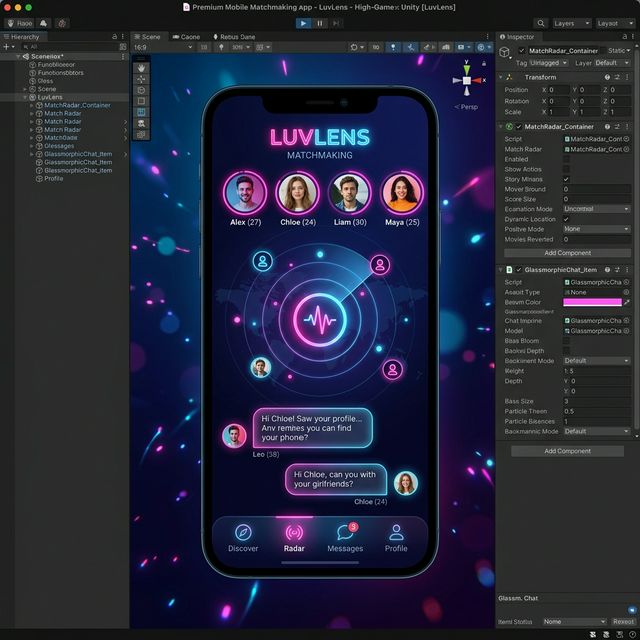640x640 pixels.
Task: Click the Rexeot button at bottom
Action: (623, 622)
